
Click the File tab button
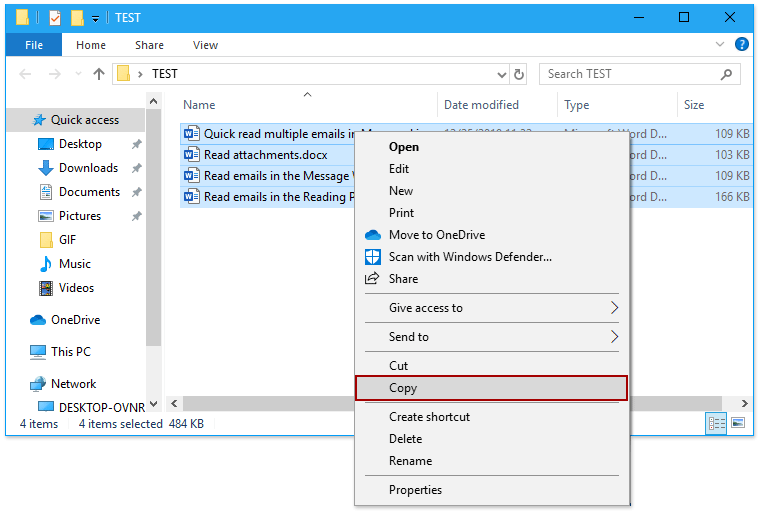click(x=33, y=45)
